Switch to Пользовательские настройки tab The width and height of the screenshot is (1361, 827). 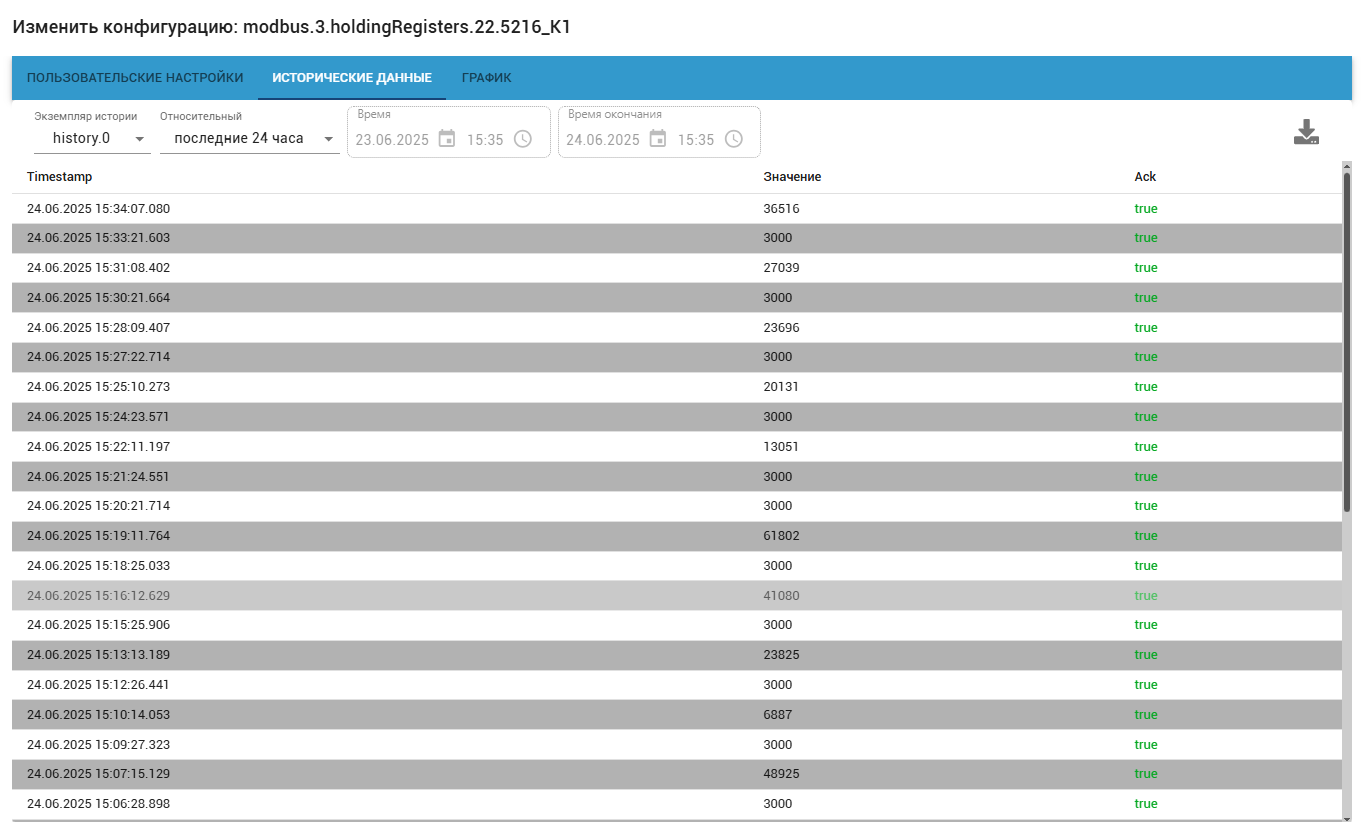click(135, 78)
